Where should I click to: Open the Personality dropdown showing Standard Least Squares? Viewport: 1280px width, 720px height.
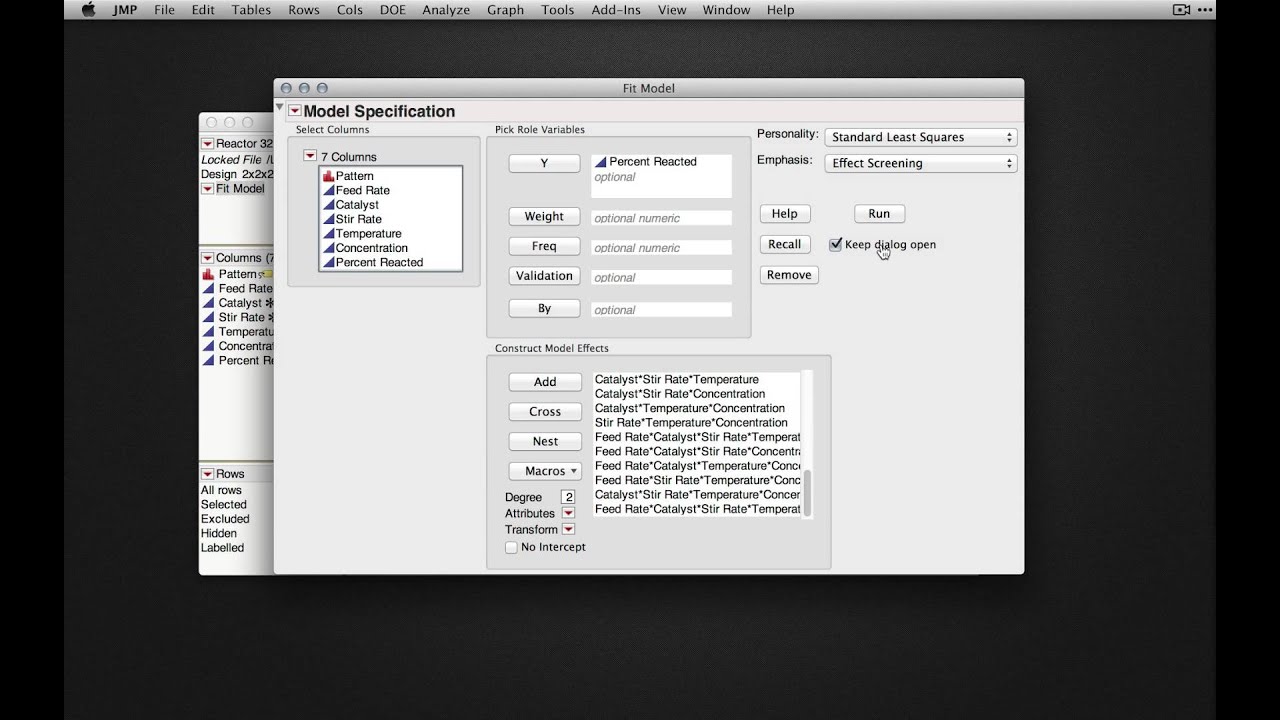click(920, 137)
